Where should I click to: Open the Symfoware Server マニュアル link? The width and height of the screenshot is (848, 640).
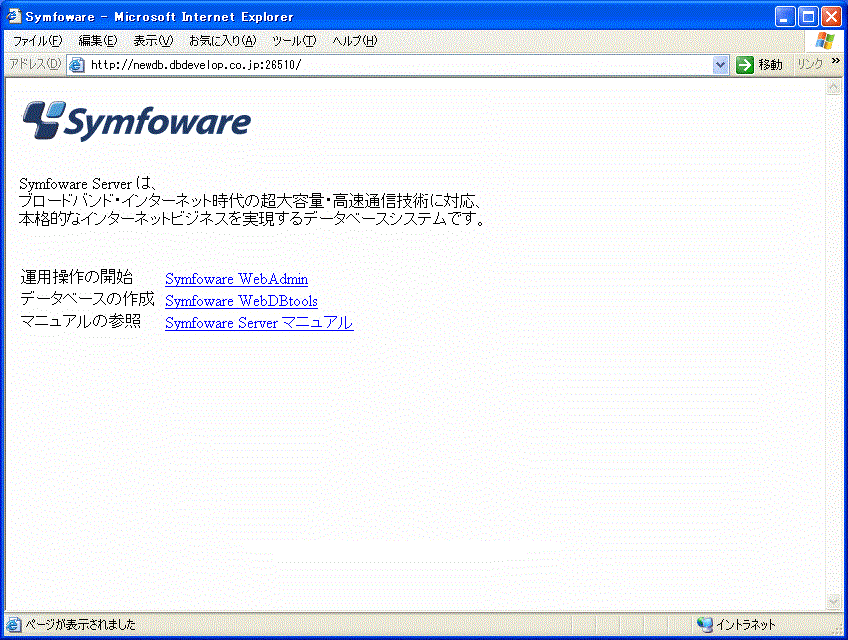tap(259, 323)
